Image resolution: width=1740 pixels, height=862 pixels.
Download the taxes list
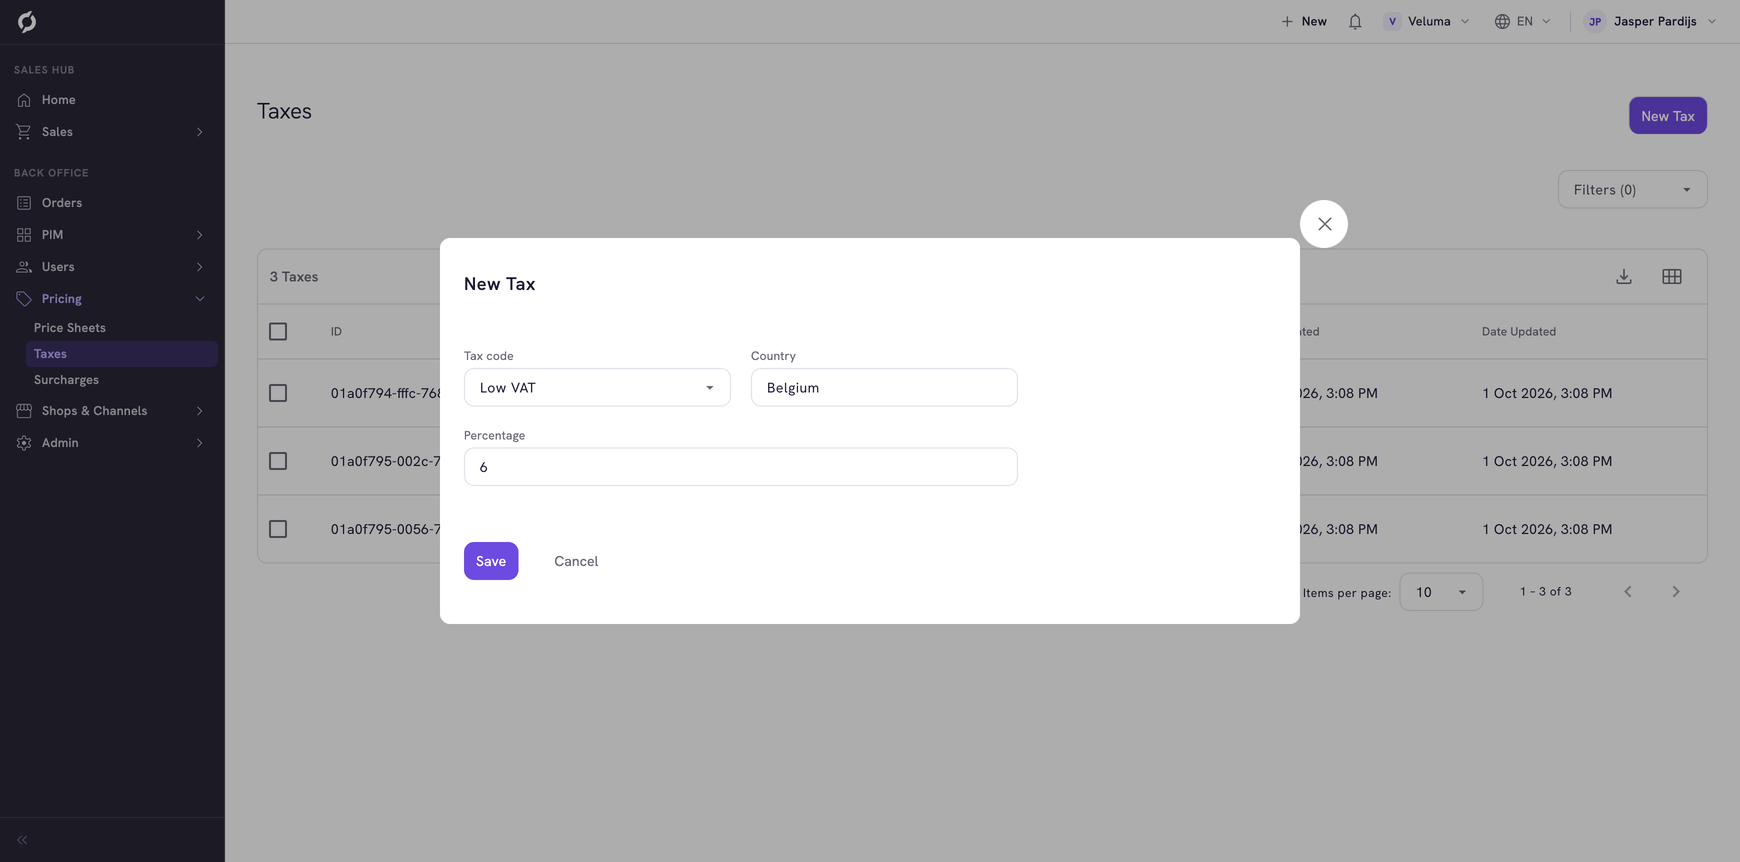pos(1624,276)
